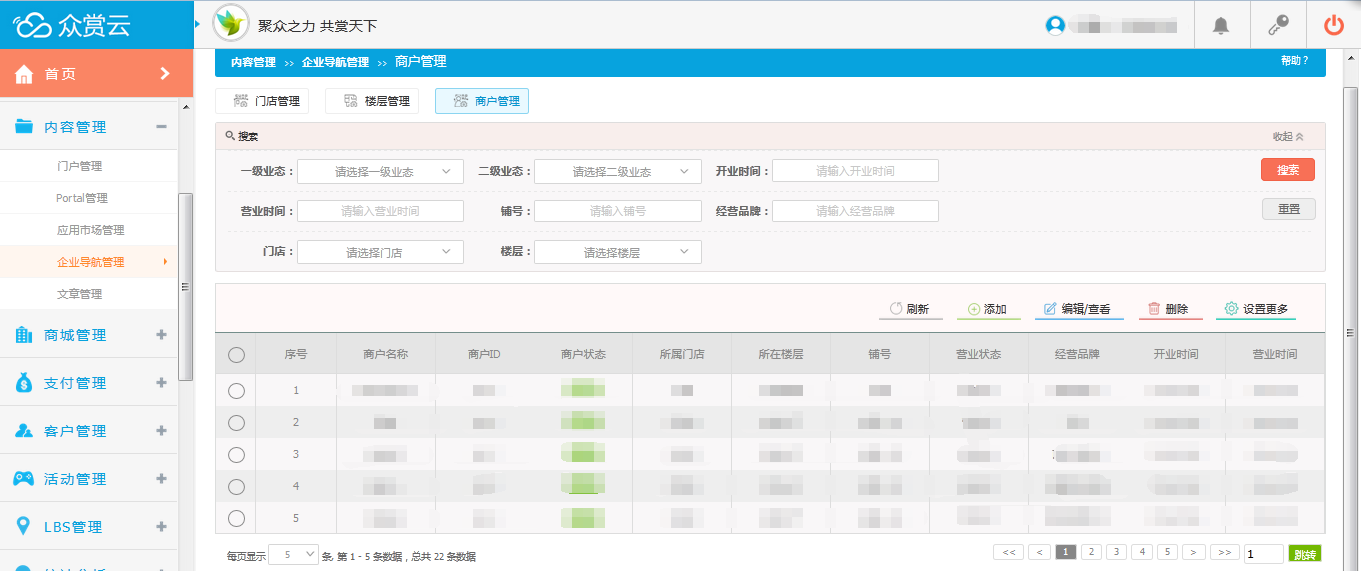
Task: Click the 客户管理 people icon
Action: [24, 431]
